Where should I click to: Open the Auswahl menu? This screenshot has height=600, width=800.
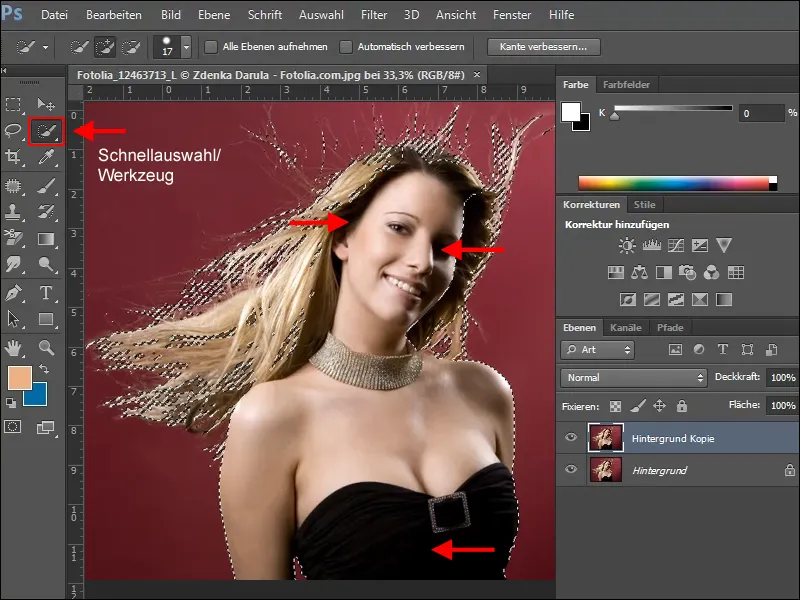pos(321,15)
